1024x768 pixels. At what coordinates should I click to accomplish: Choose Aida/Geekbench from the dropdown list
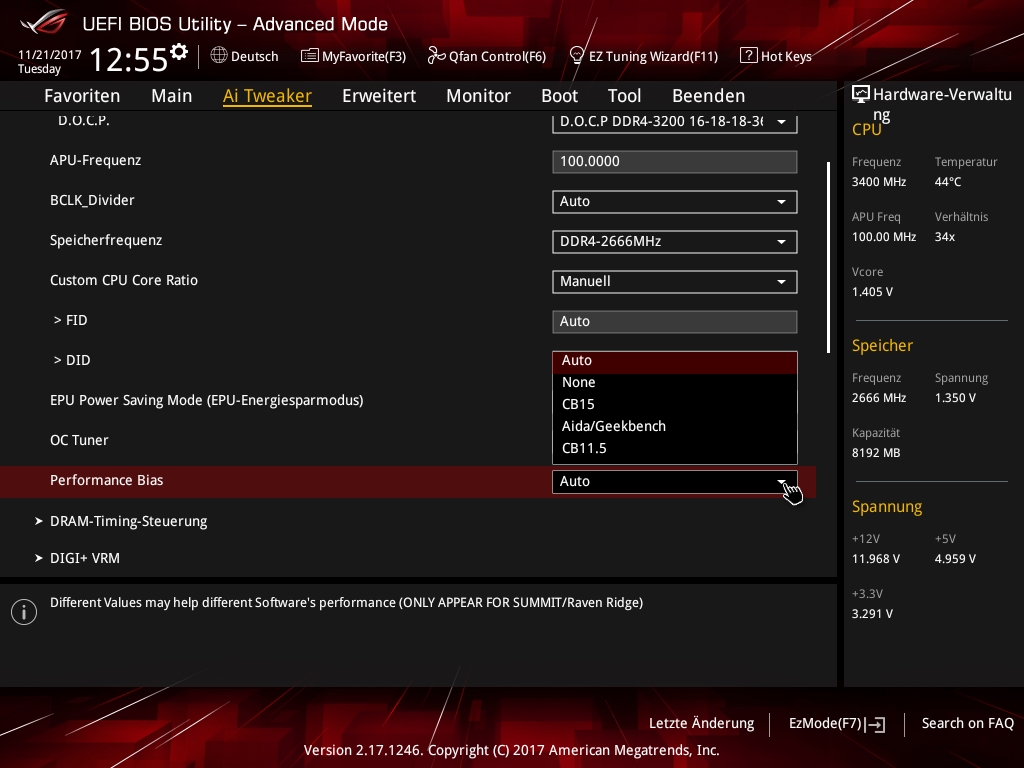(x=675, y=426)
